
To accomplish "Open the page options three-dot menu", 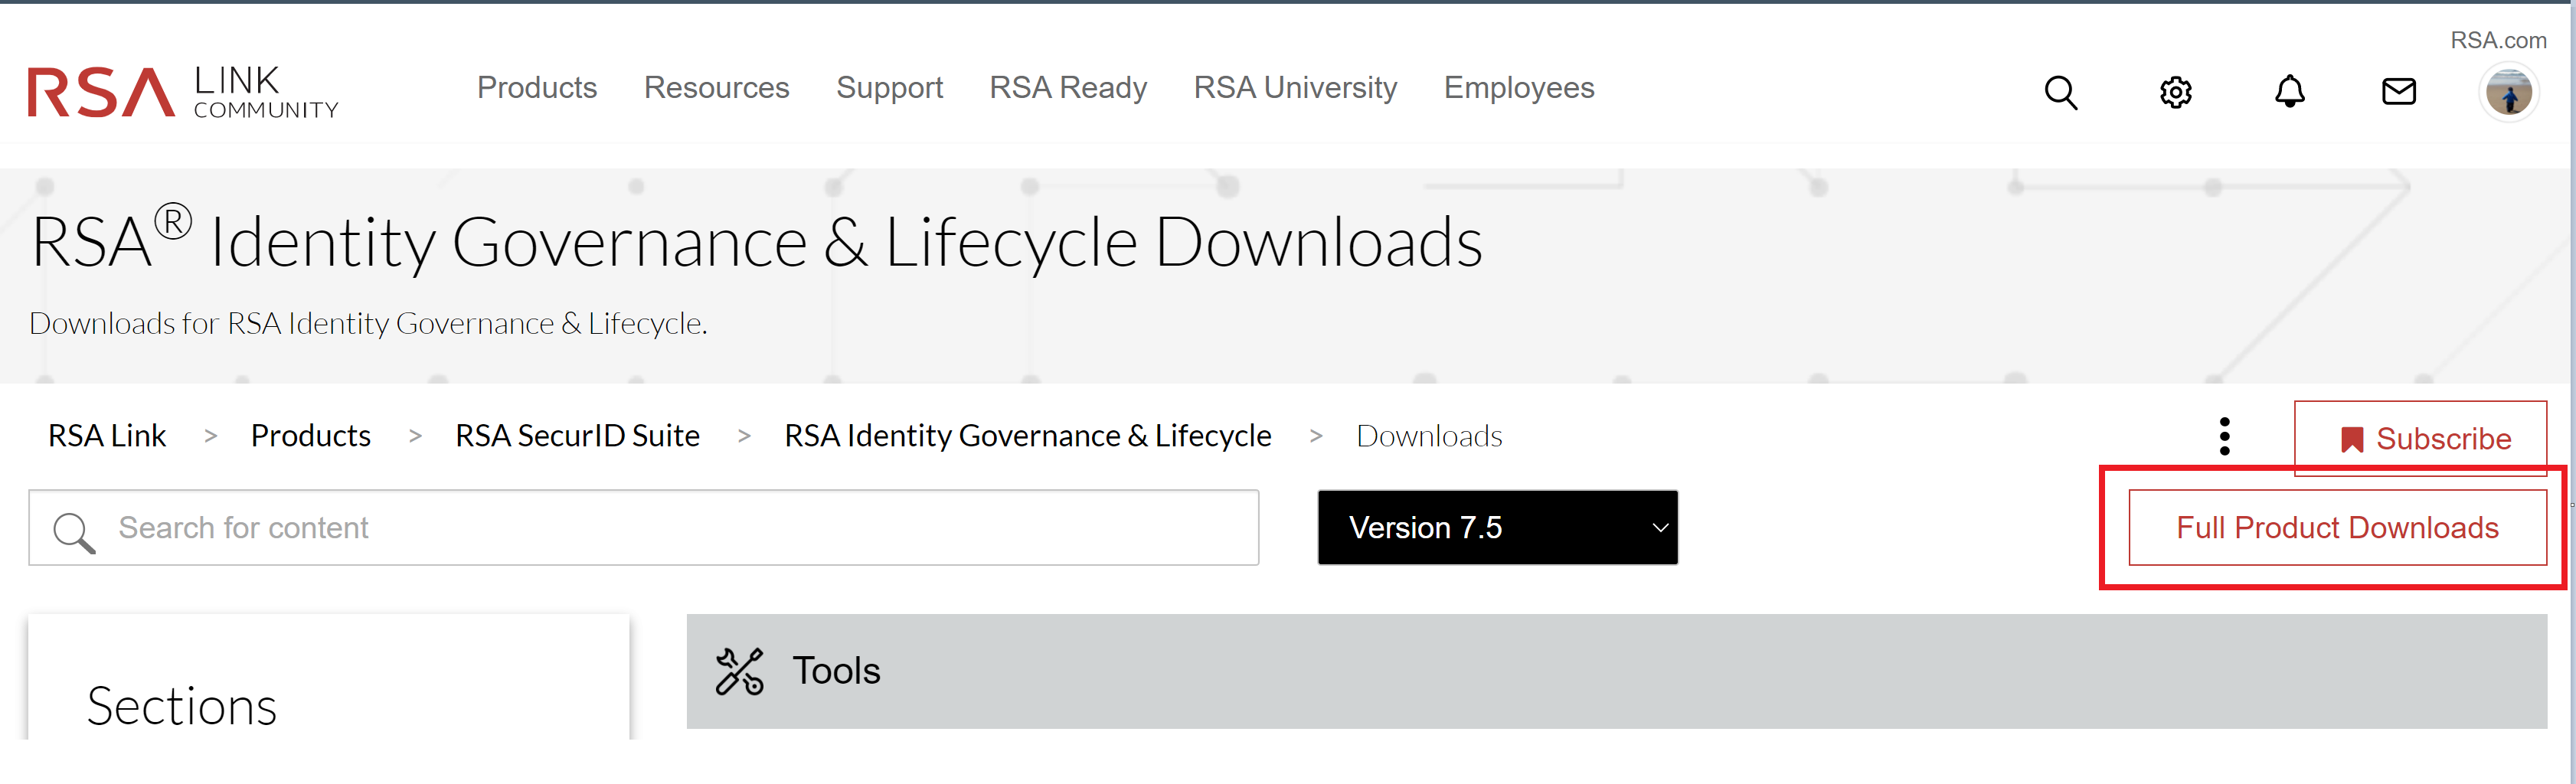I will 2225,436.
